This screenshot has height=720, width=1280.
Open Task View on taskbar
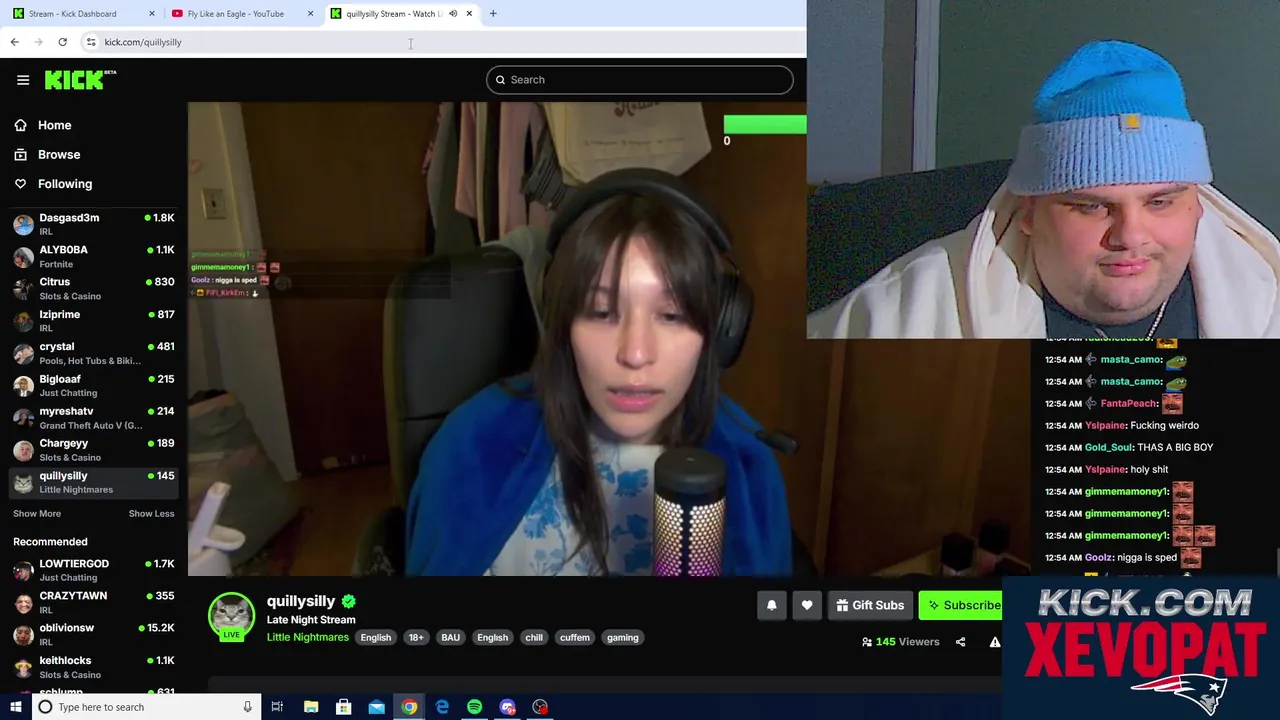277,707
